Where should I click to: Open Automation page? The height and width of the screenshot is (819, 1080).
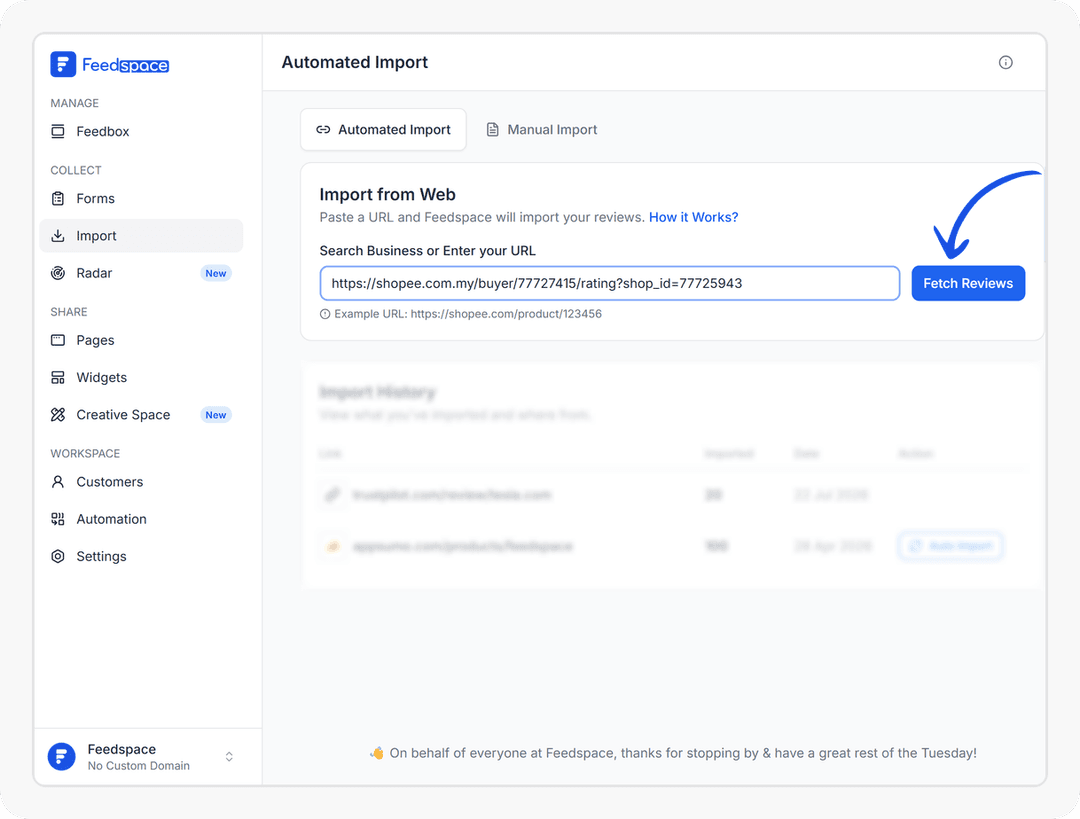(141, 519)
